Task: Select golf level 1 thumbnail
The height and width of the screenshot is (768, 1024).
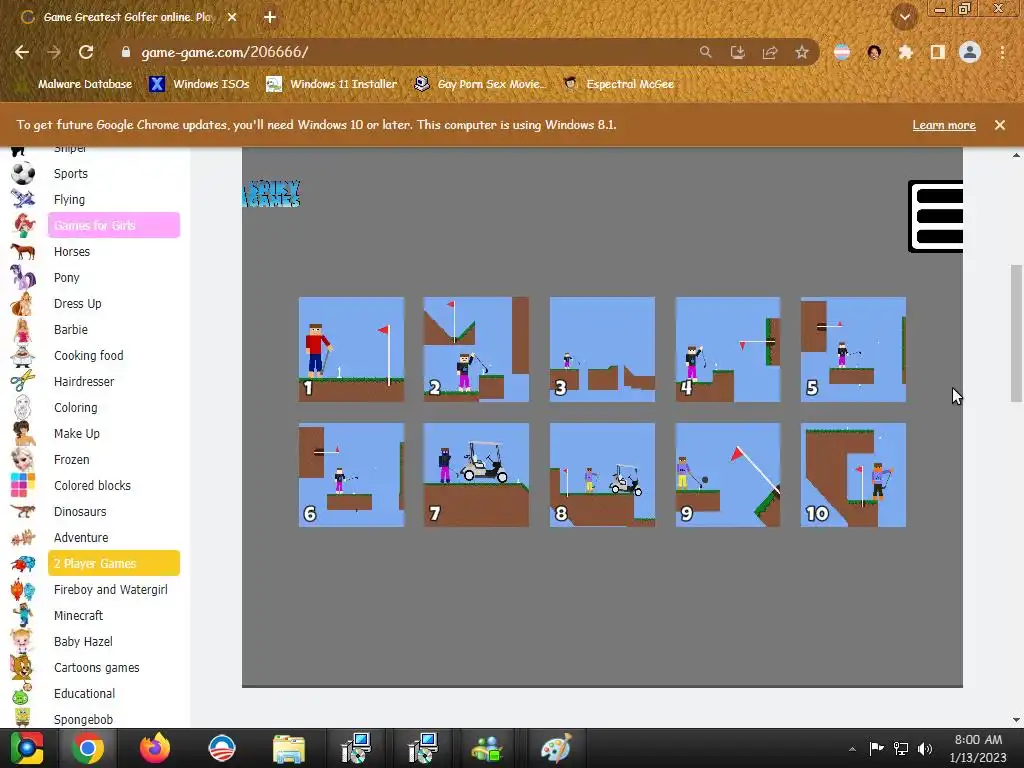Action: click(351, 349)
